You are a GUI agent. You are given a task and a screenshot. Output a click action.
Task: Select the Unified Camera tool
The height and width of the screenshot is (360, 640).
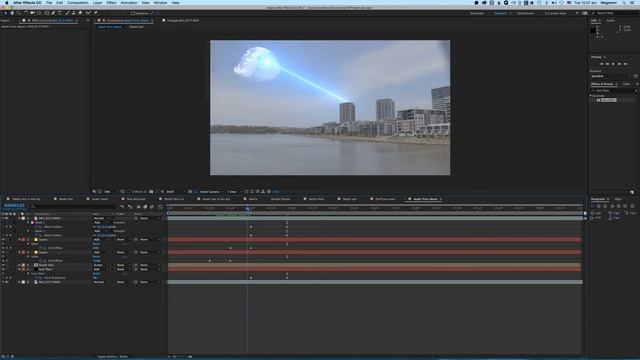32,13
